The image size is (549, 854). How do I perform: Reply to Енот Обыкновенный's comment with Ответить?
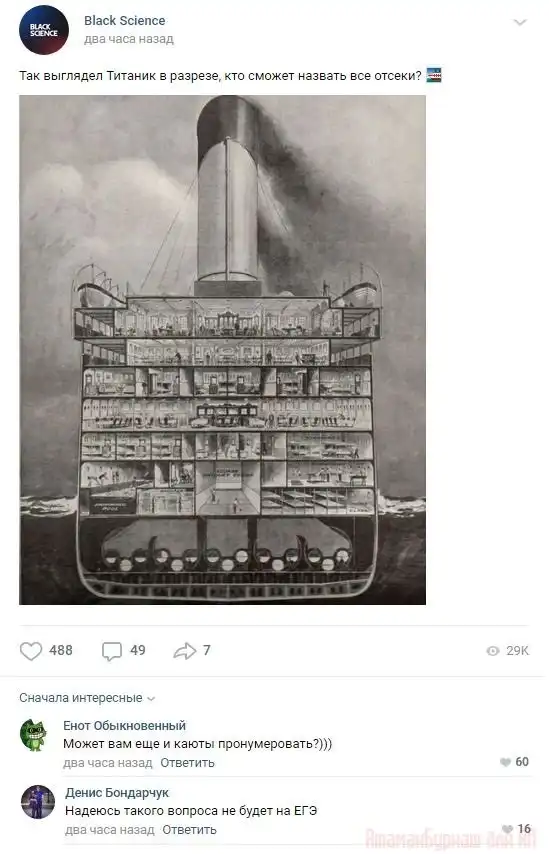187,762
